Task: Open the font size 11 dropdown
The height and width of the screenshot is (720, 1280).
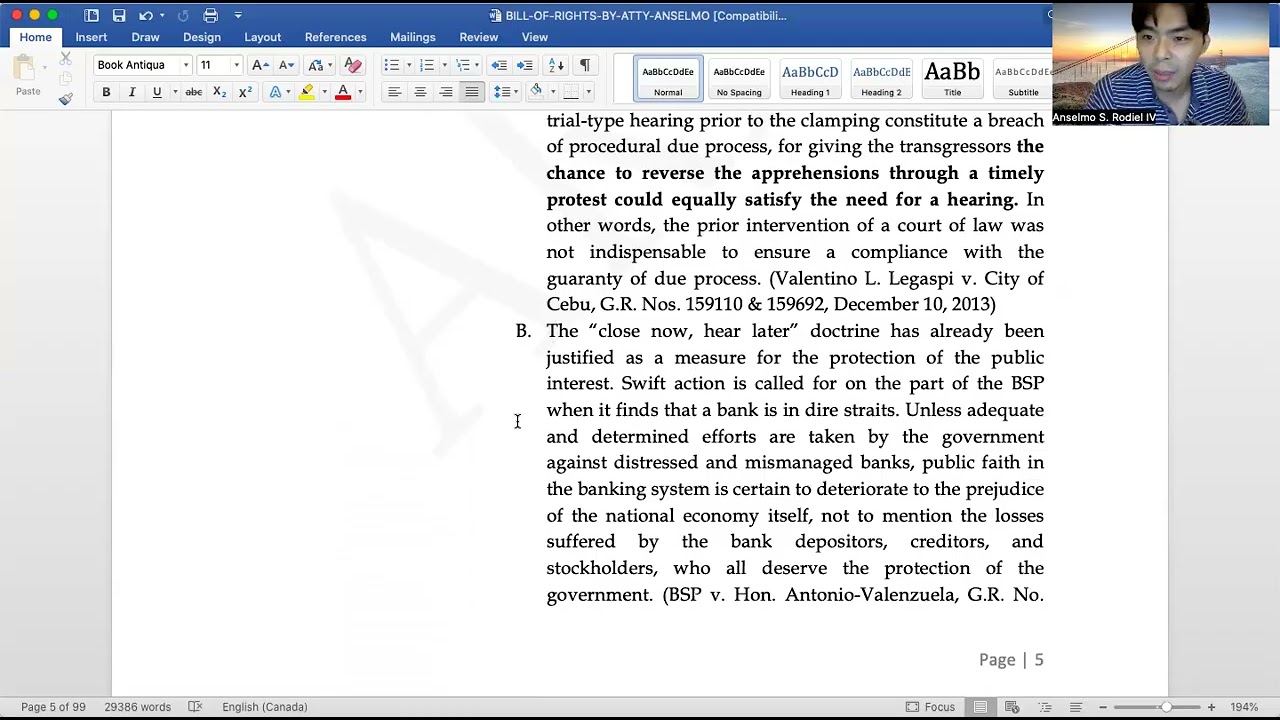Action: pyautogui.click(x=236, y=65)
